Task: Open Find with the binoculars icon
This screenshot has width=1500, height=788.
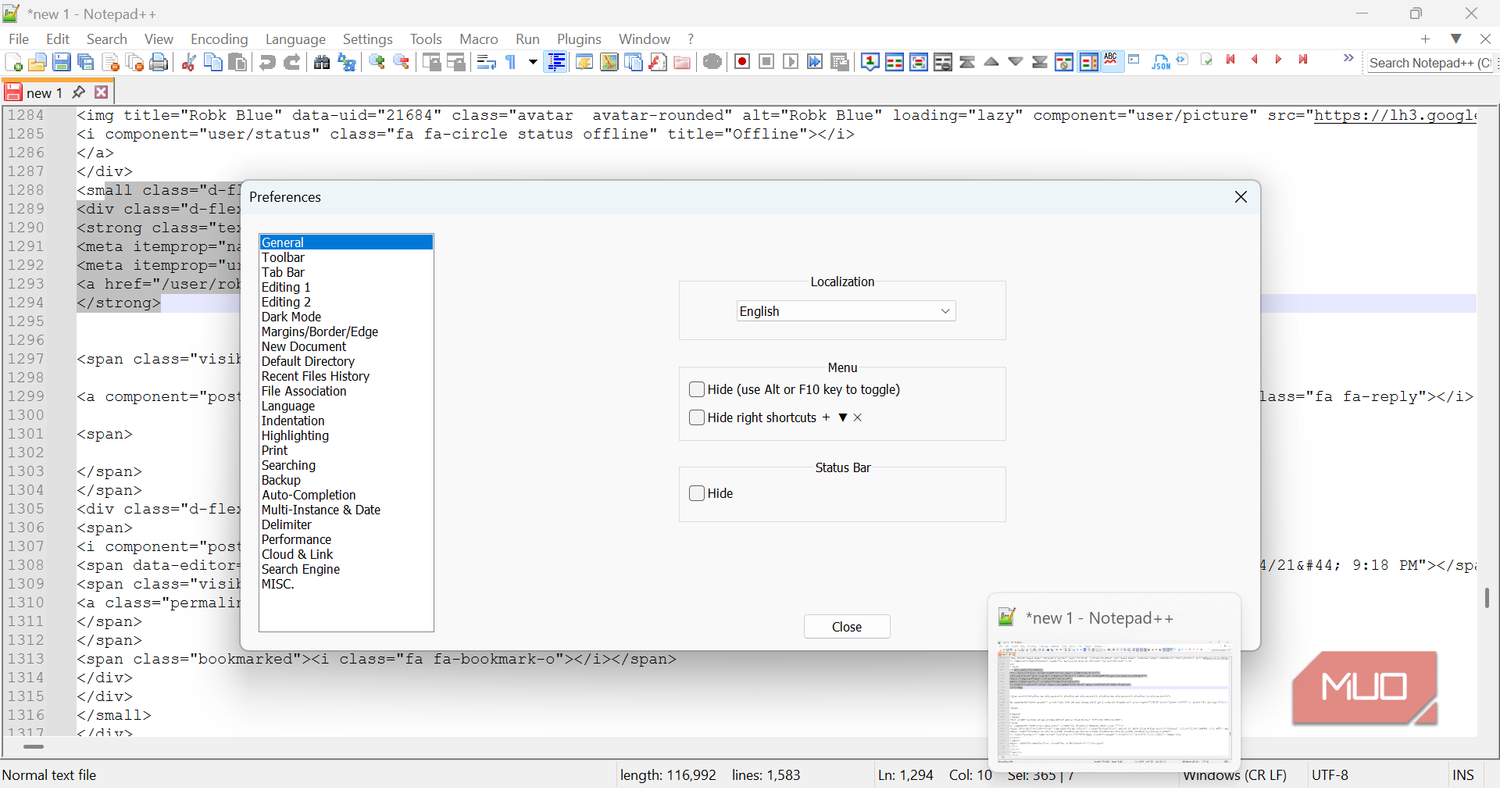Action: tap(322, 62)
